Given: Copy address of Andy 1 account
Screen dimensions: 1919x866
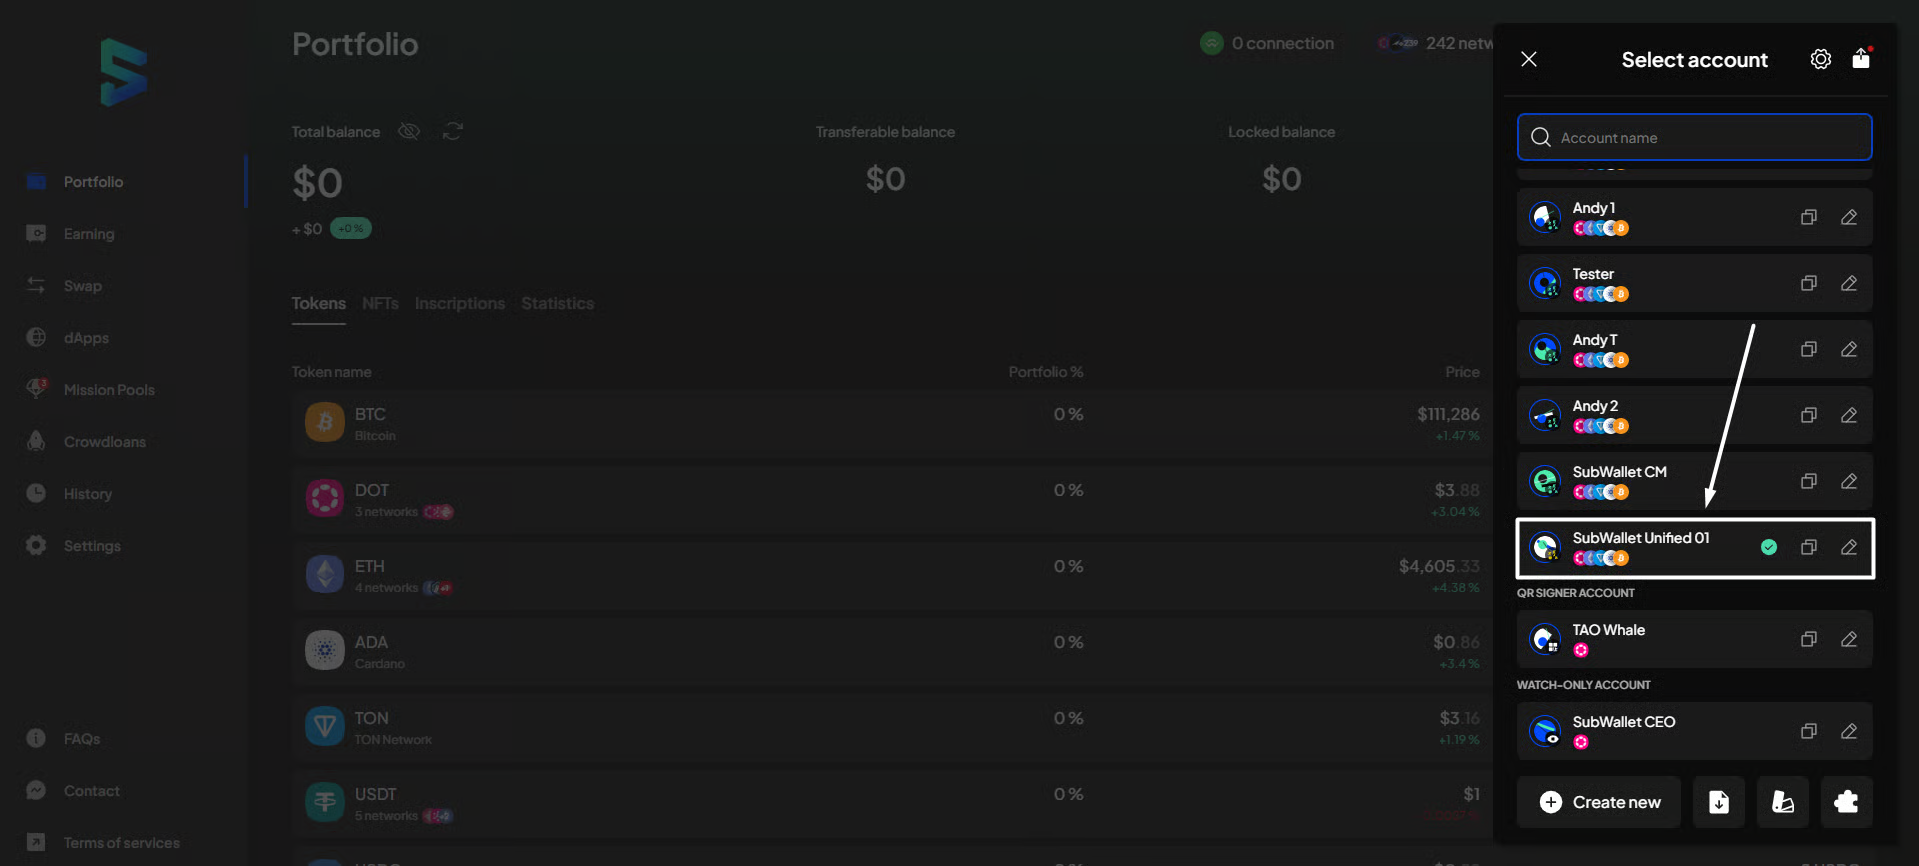Looking at the screenshot, I should coord(1808,217).
